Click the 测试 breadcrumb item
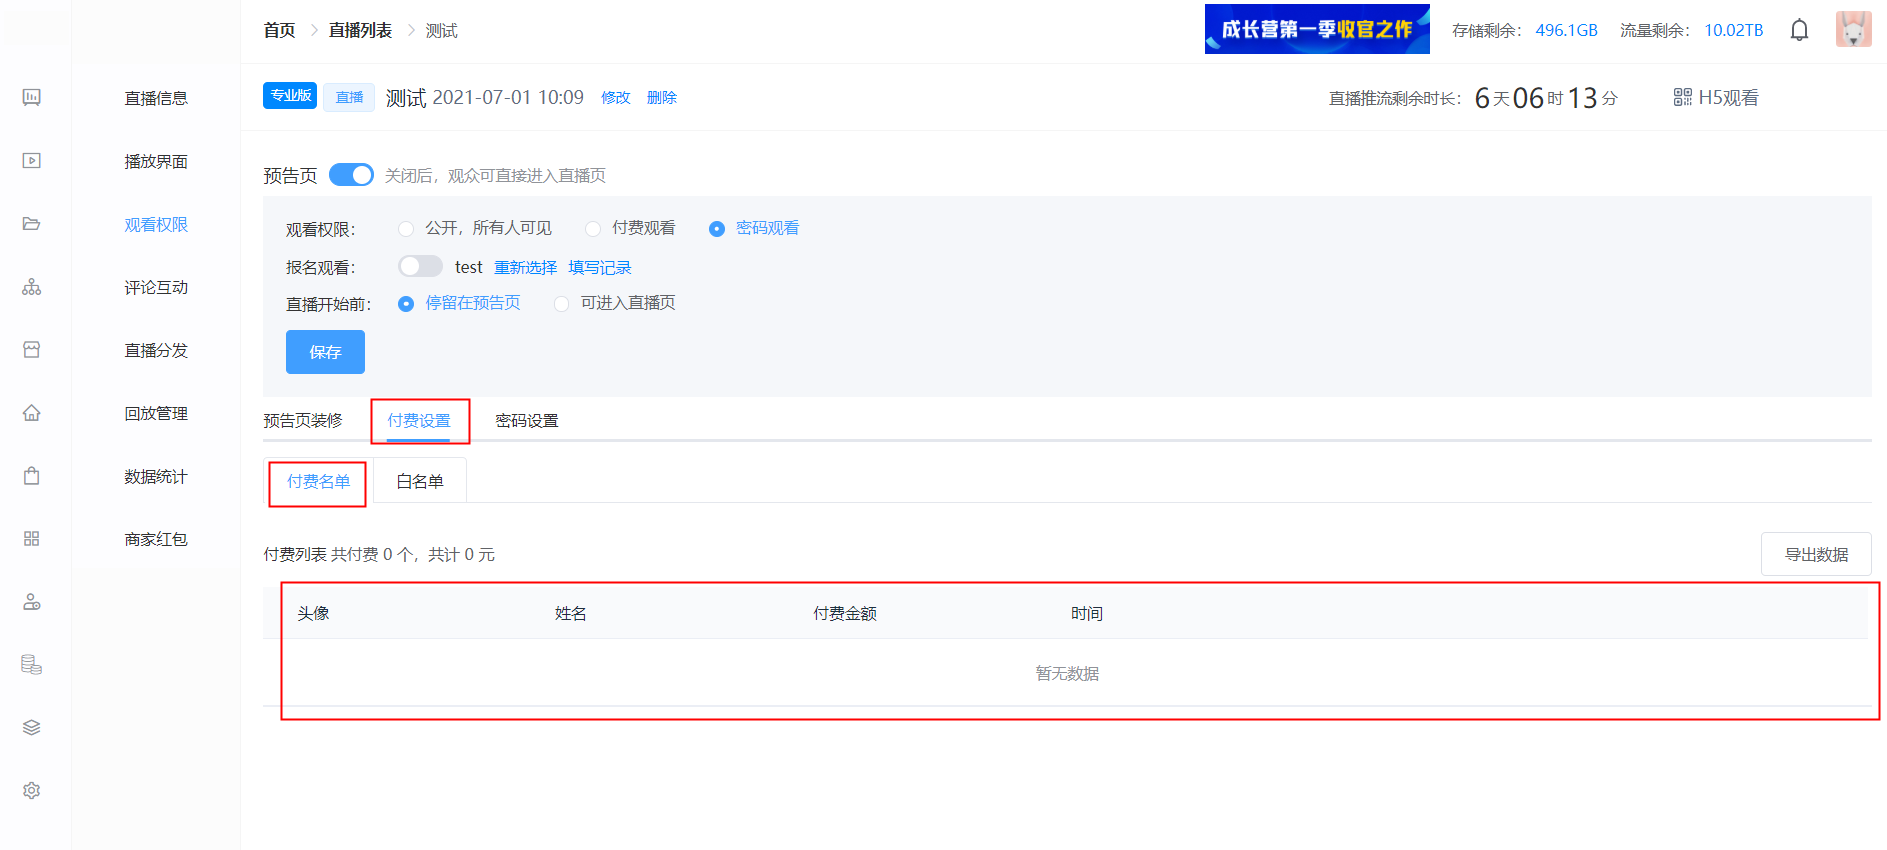Screen dimensions: 1887x850 (441, 31)
